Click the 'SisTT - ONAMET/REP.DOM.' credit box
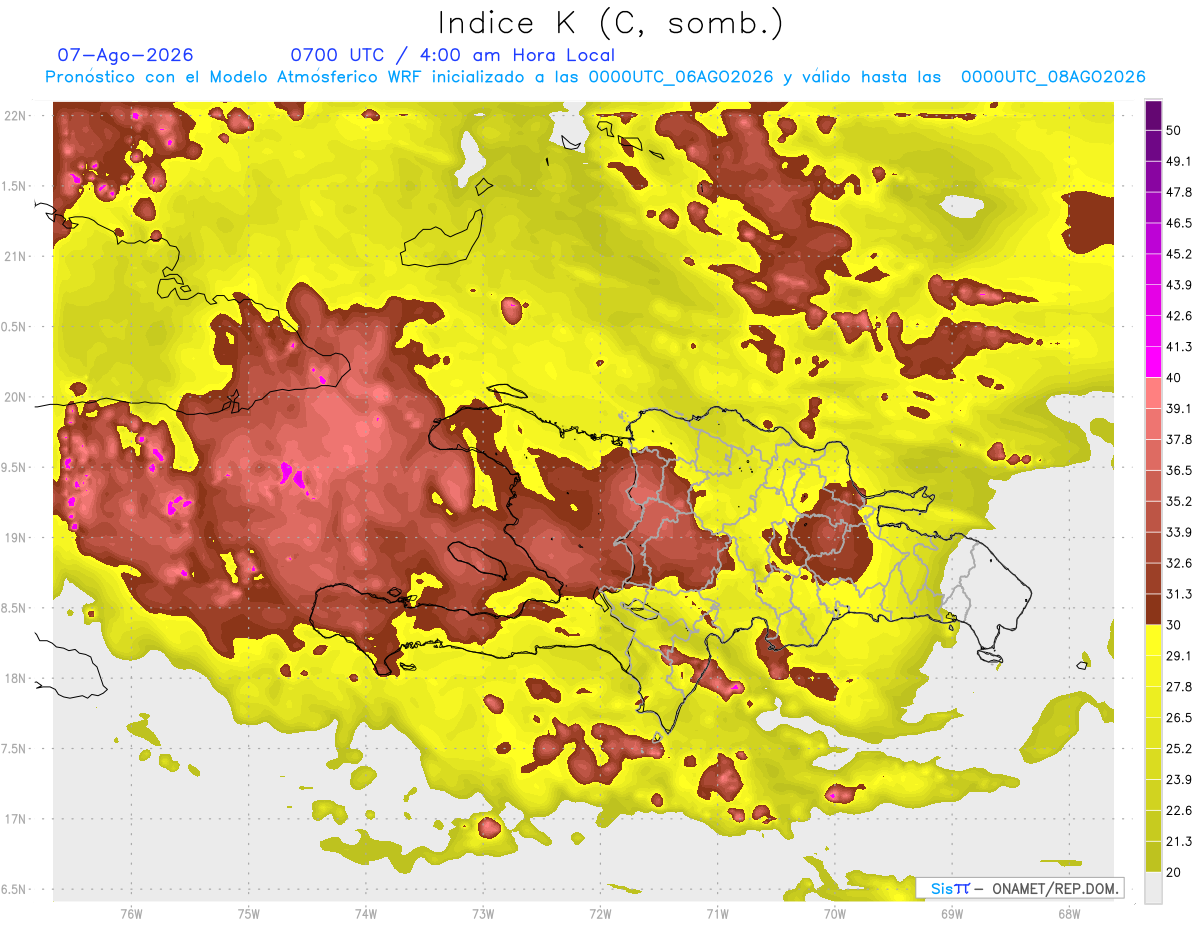The height and width of the screenshot is (927, 1200). point(1020,888)
